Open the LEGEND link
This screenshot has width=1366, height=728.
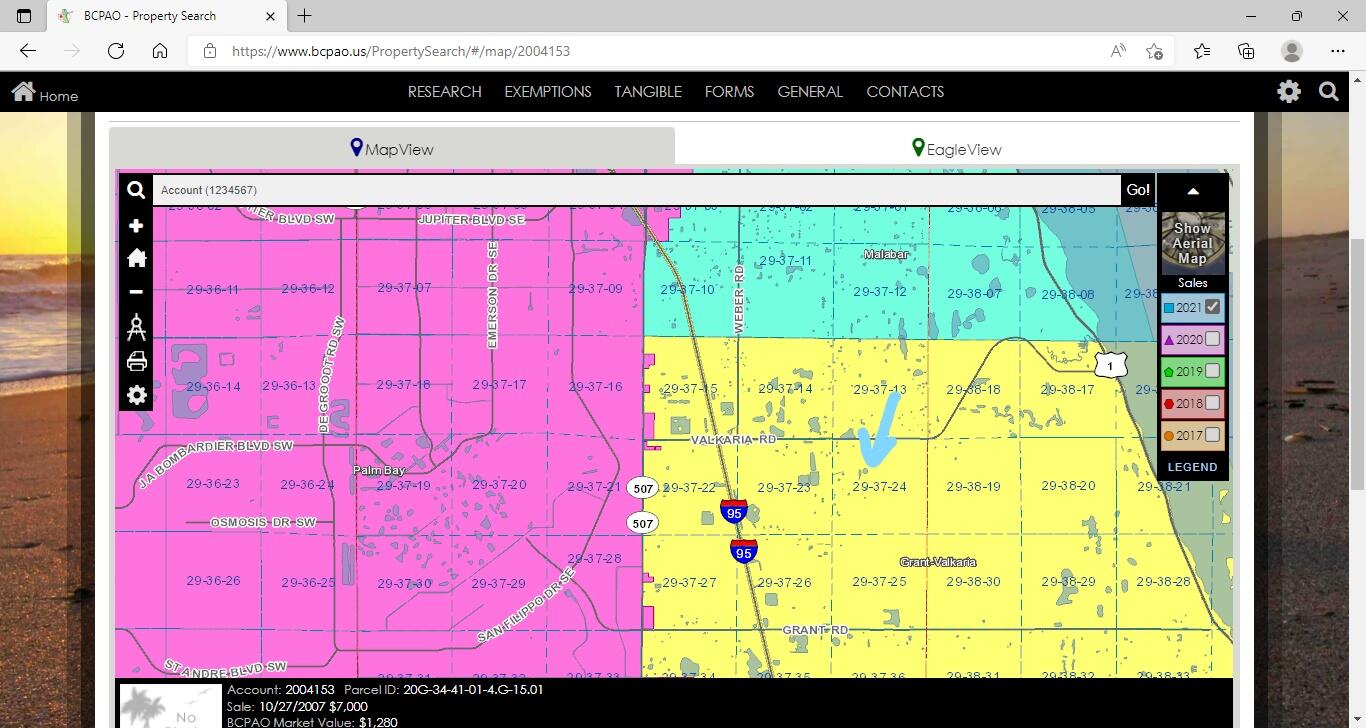tap(1192, 467)
